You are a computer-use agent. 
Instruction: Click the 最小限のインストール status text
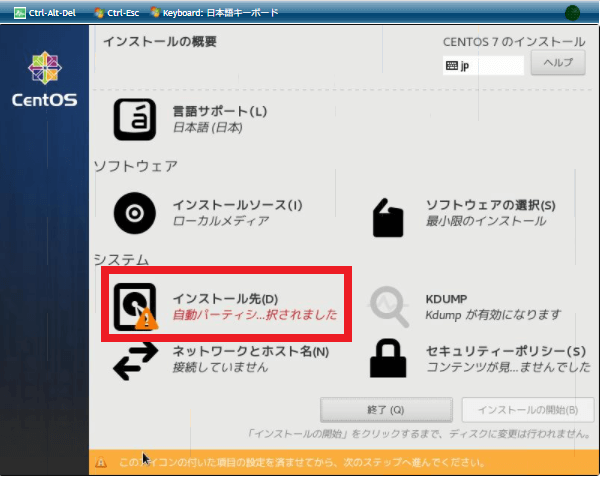486,221
